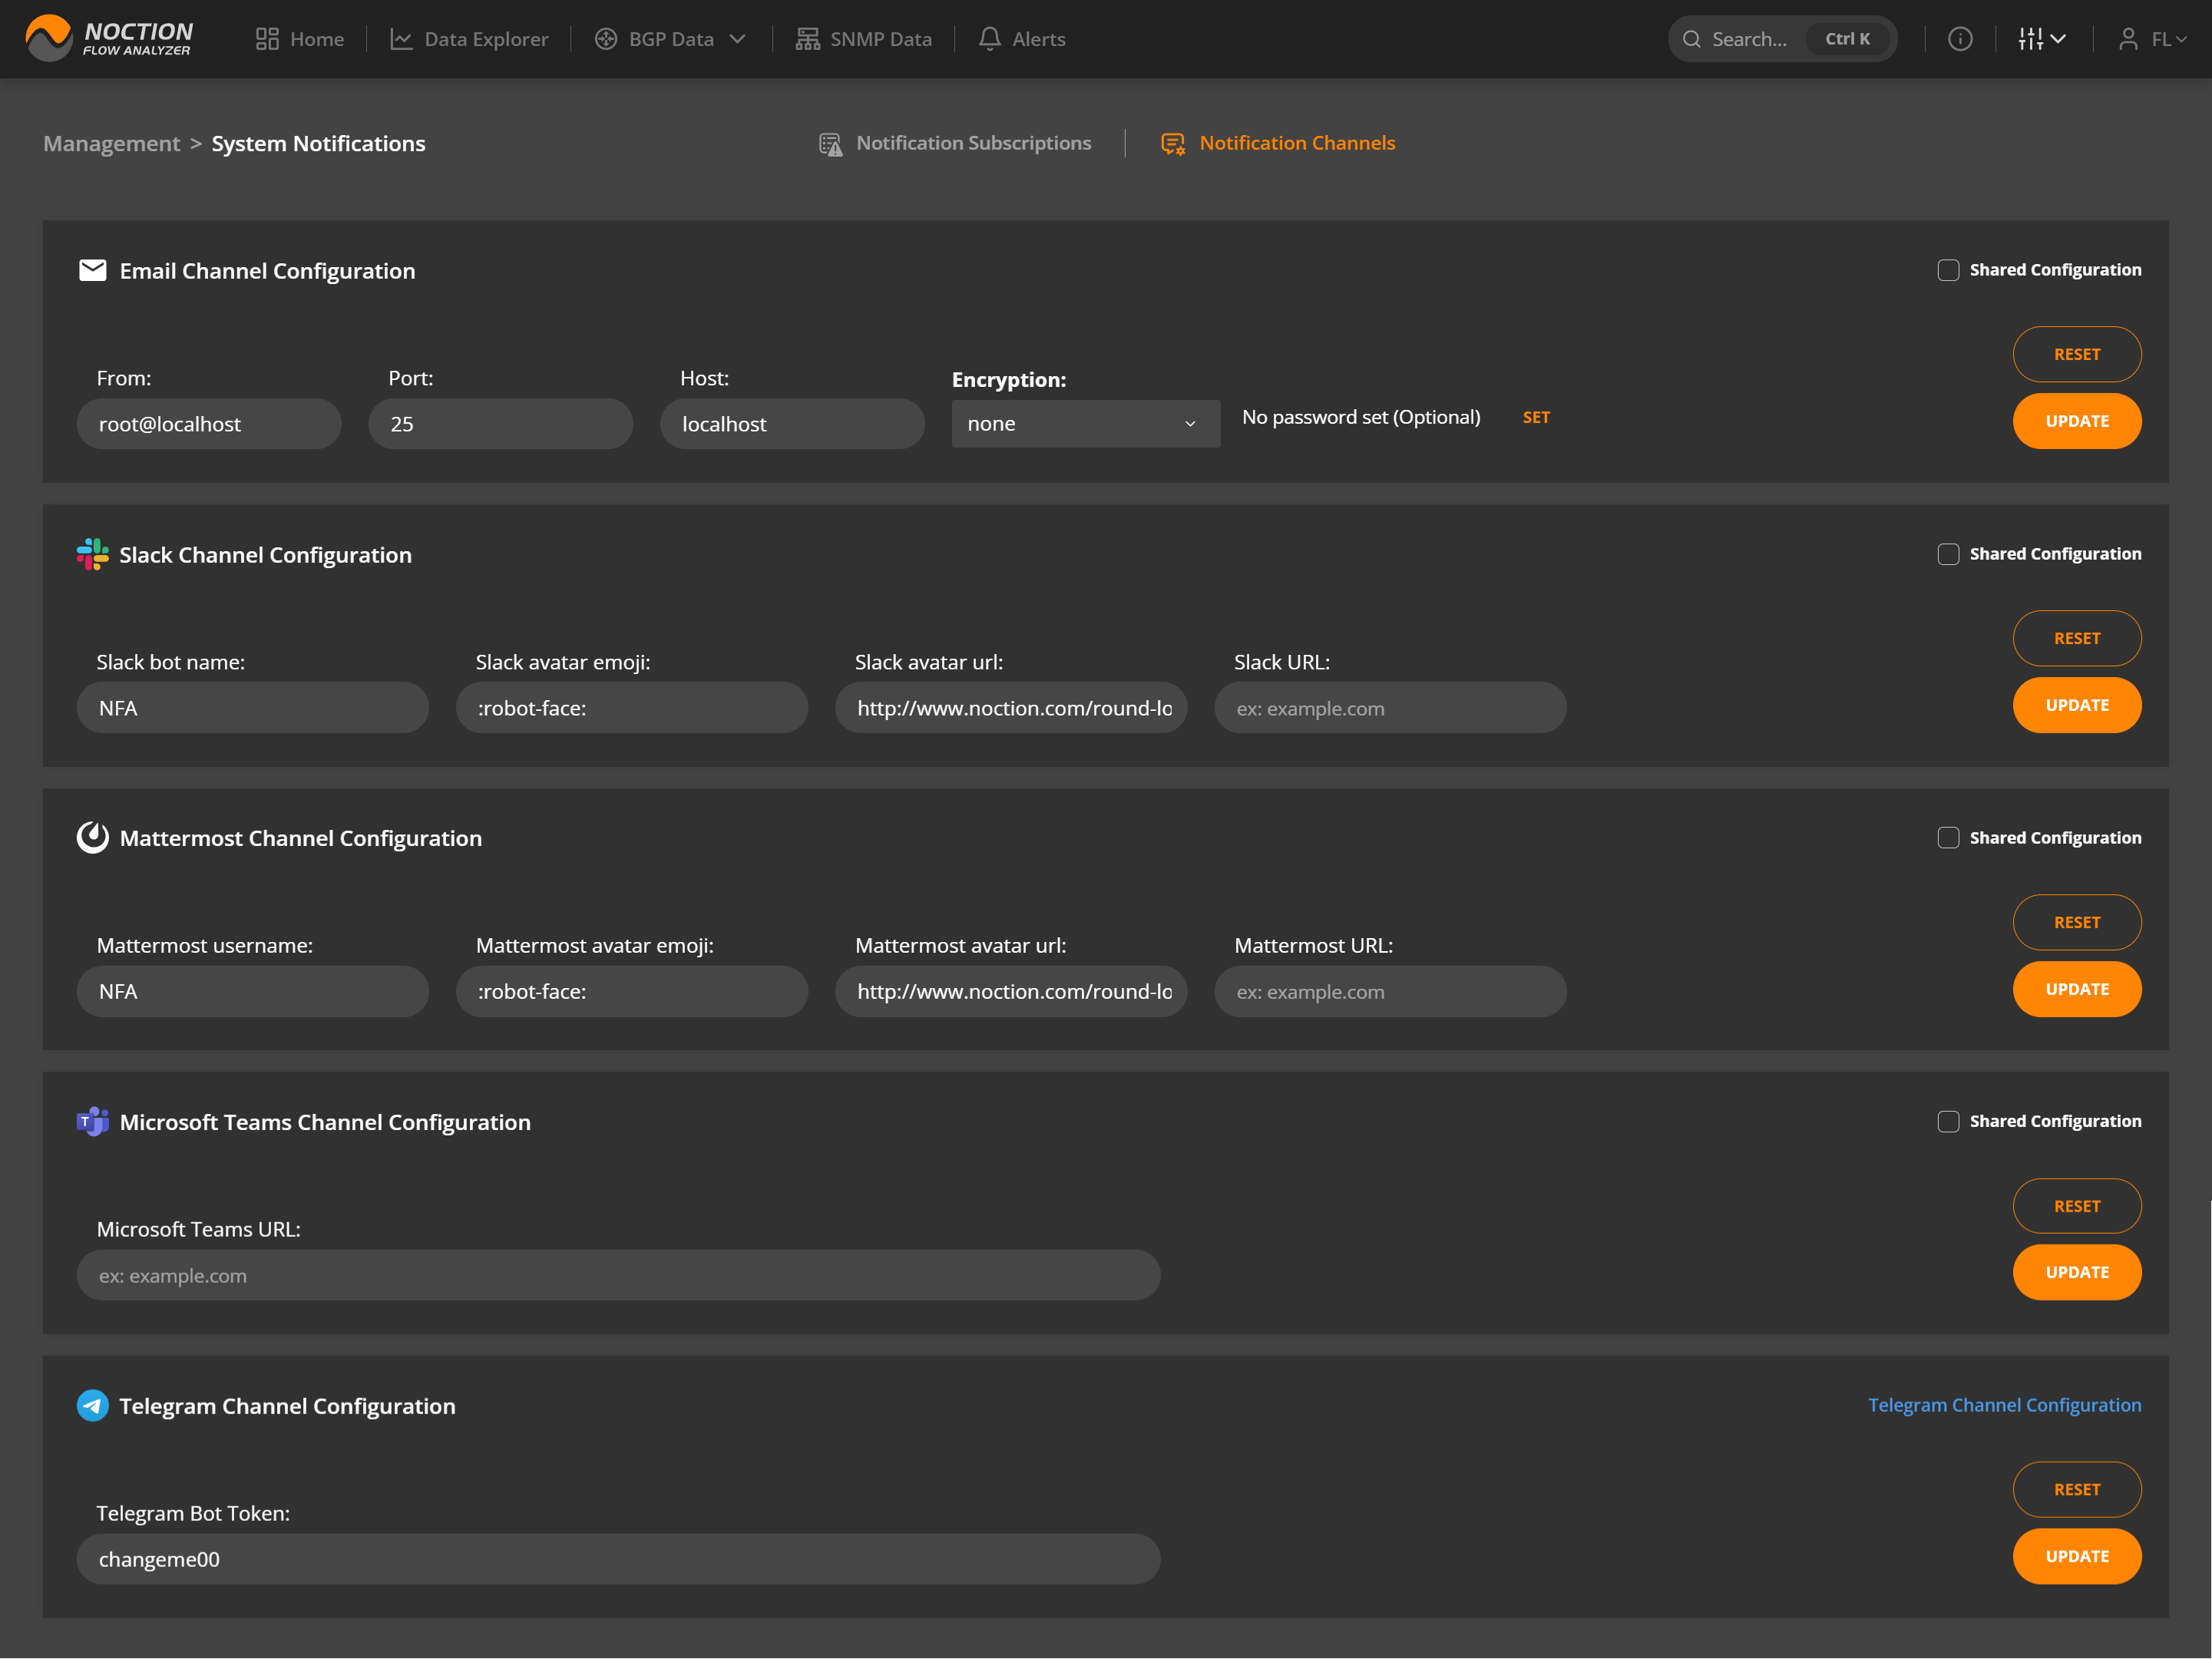This screenshot has height=1659, width=2212.
Task: Click the Microsoft Teams channel icon
Action: click(x=92, y=1122)
